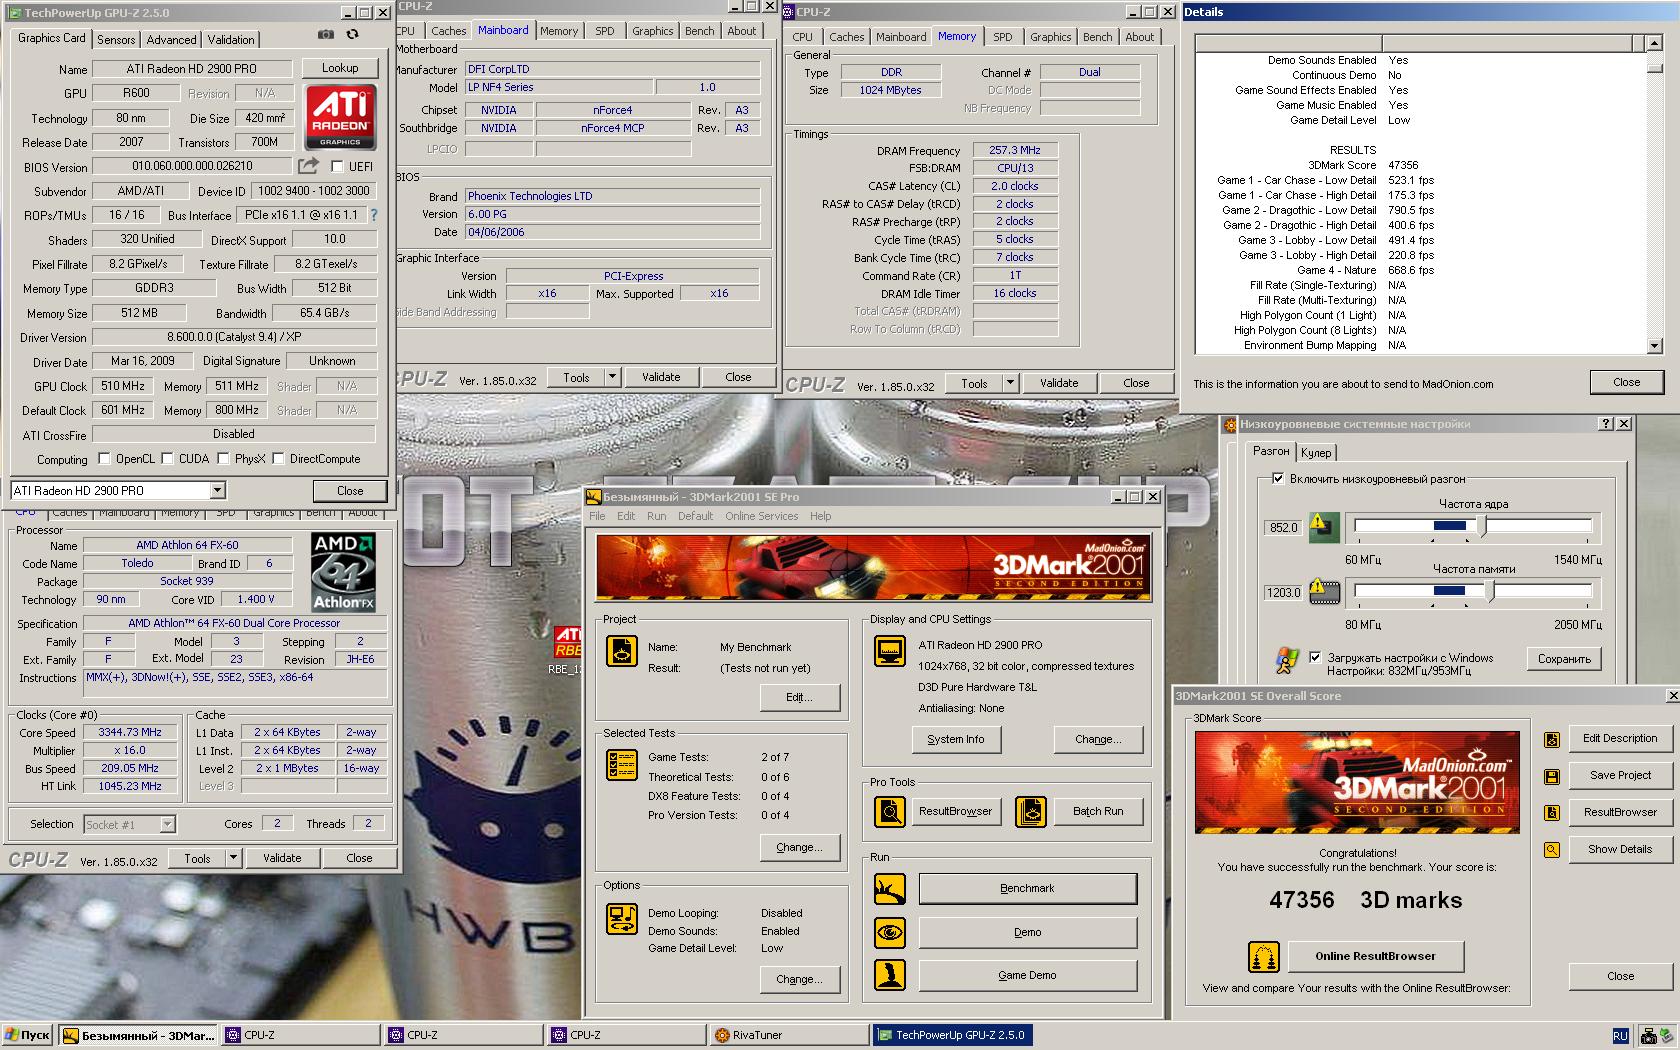This screenshot has height=1050, width=1680.
Task: Click memory clock value field 1203.0
Action: click(1283, 592)
